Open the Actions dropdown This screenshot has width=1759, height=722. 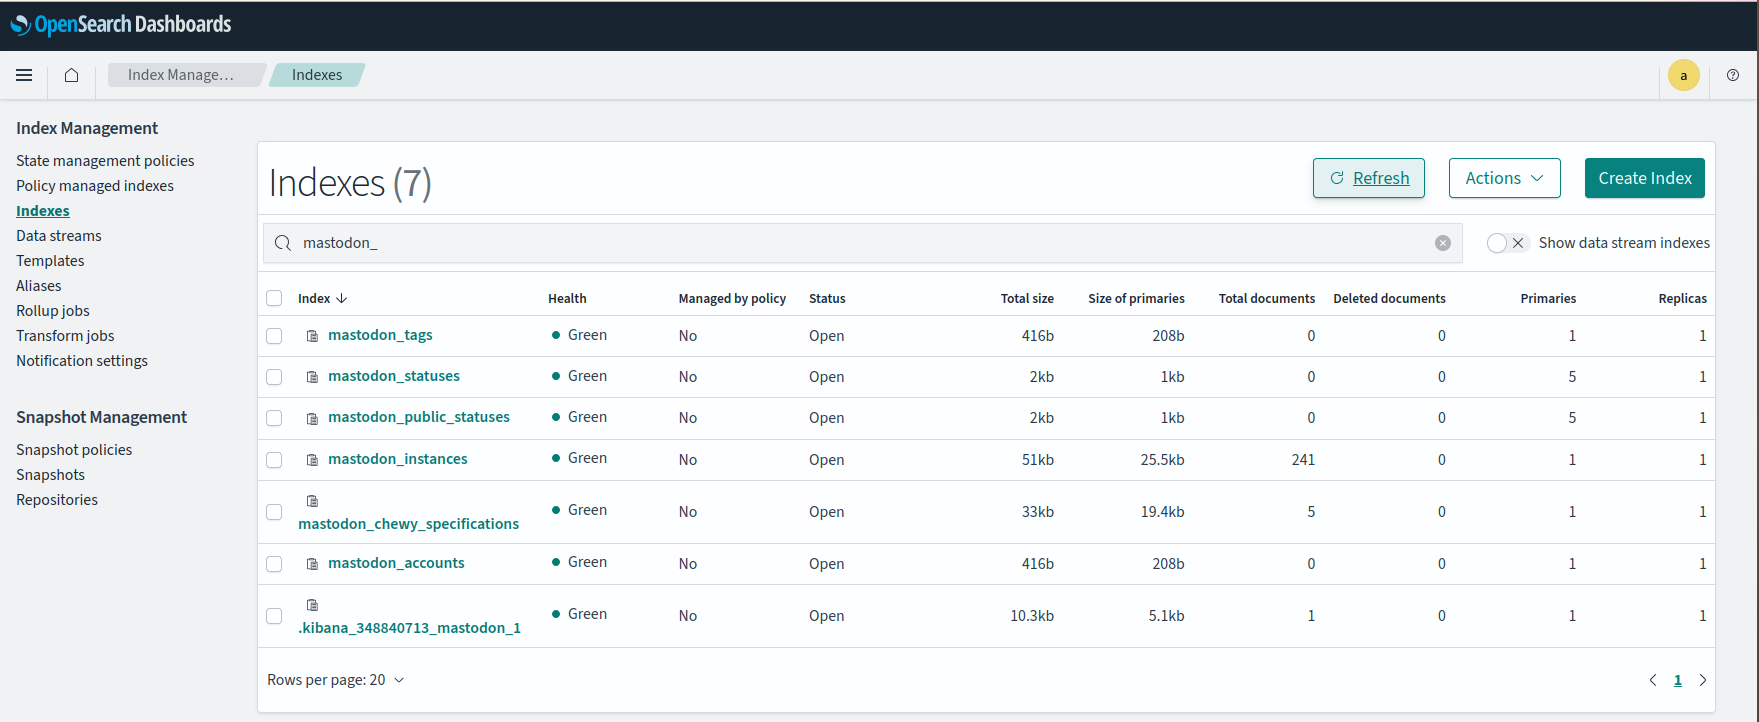tap(1504, 178)
